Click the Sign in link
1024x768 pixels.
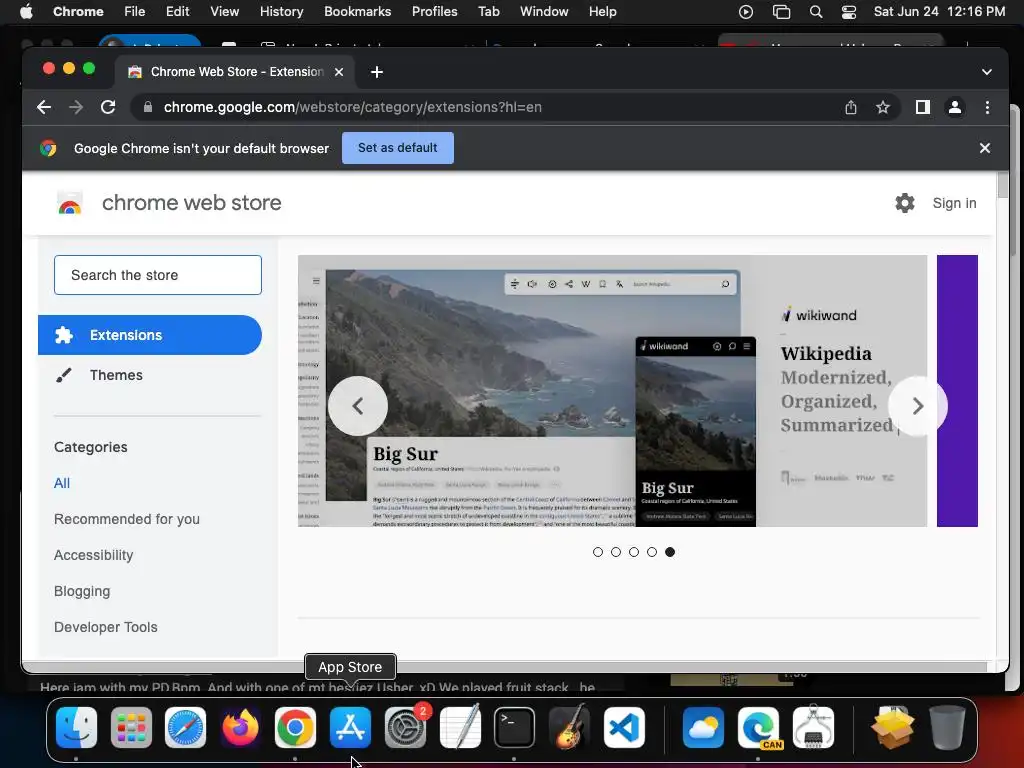coord(954,203)
